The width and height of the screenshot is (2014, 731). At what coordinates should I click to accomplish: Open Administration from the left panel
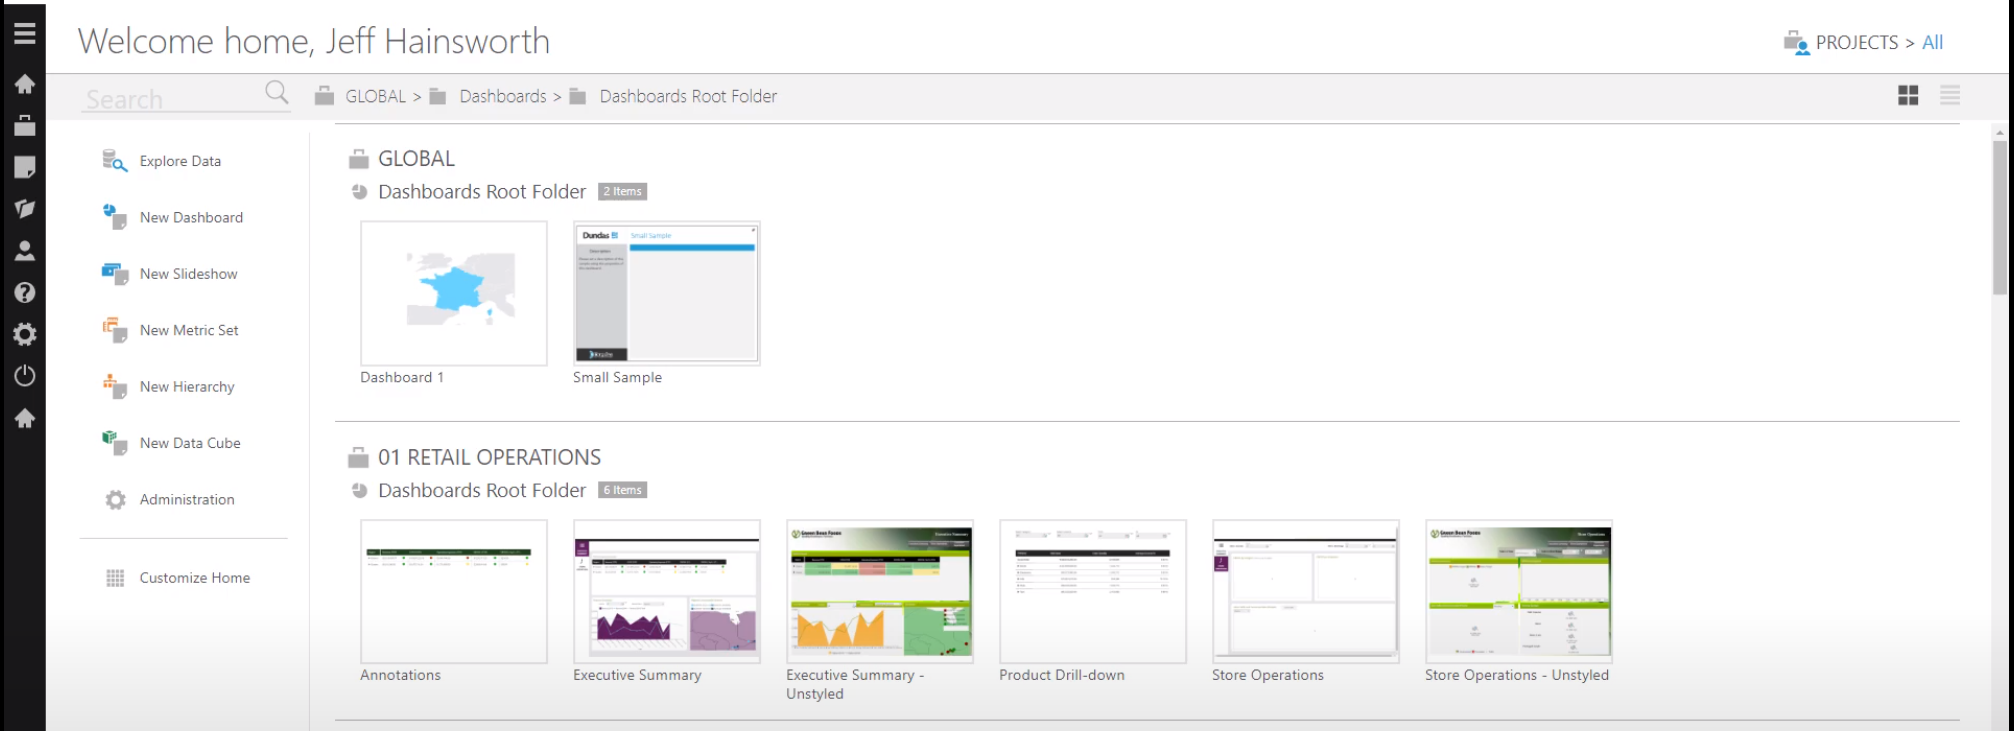(x=187, y=499)
